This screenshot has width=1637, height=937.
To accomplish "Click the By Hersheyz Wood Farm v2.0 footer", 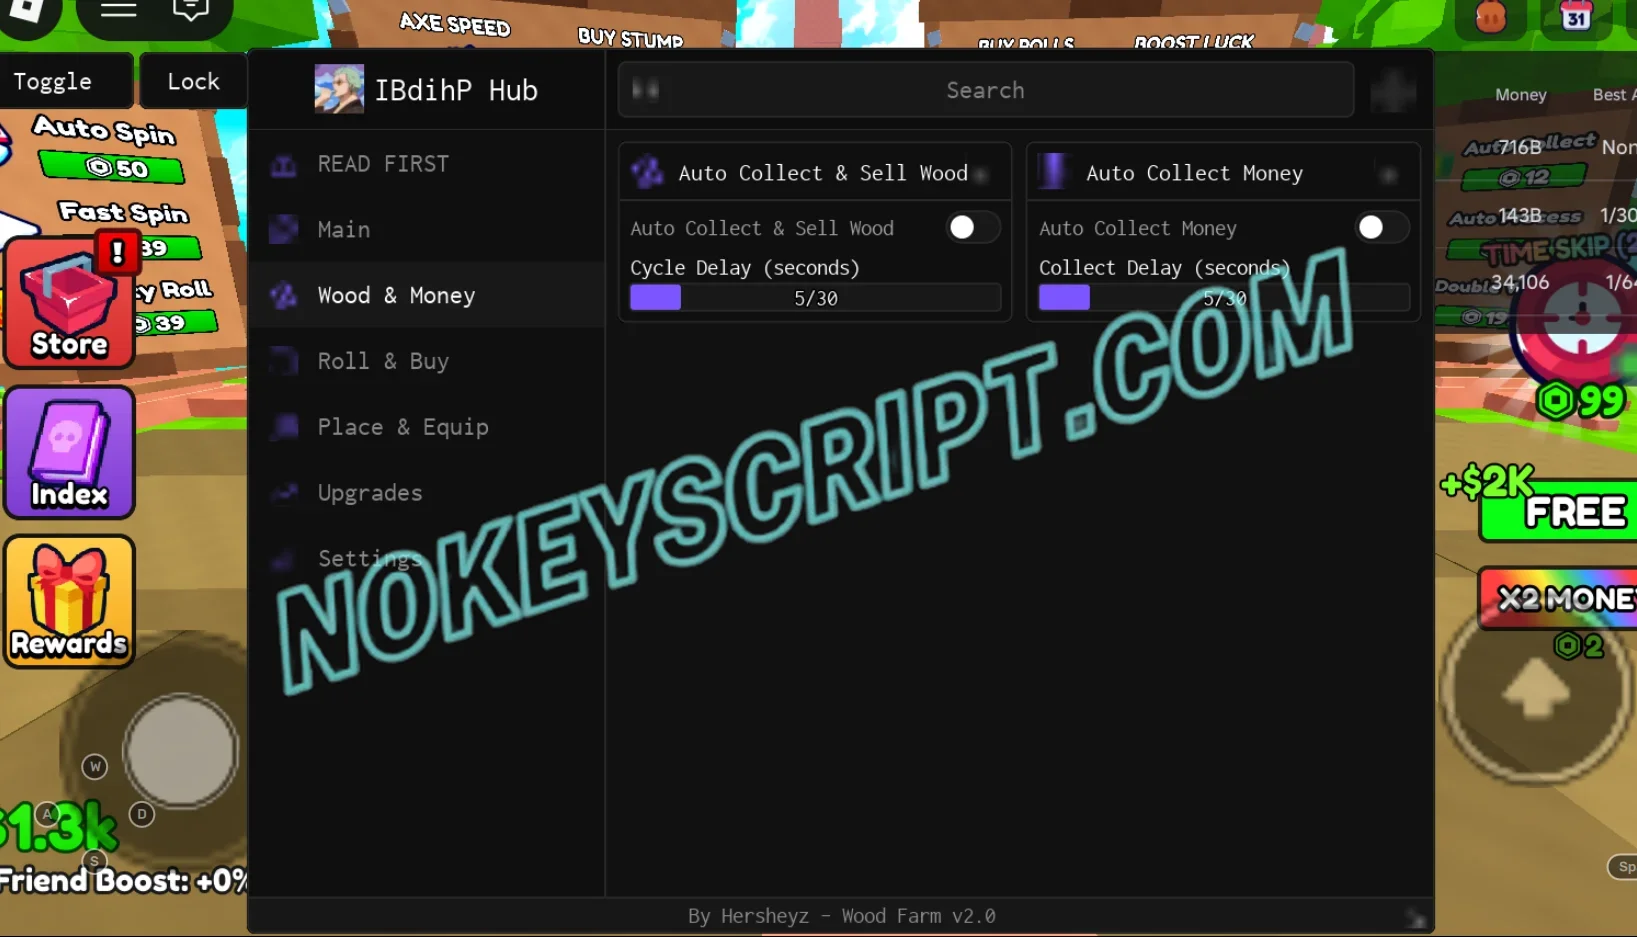I will 841,916.
